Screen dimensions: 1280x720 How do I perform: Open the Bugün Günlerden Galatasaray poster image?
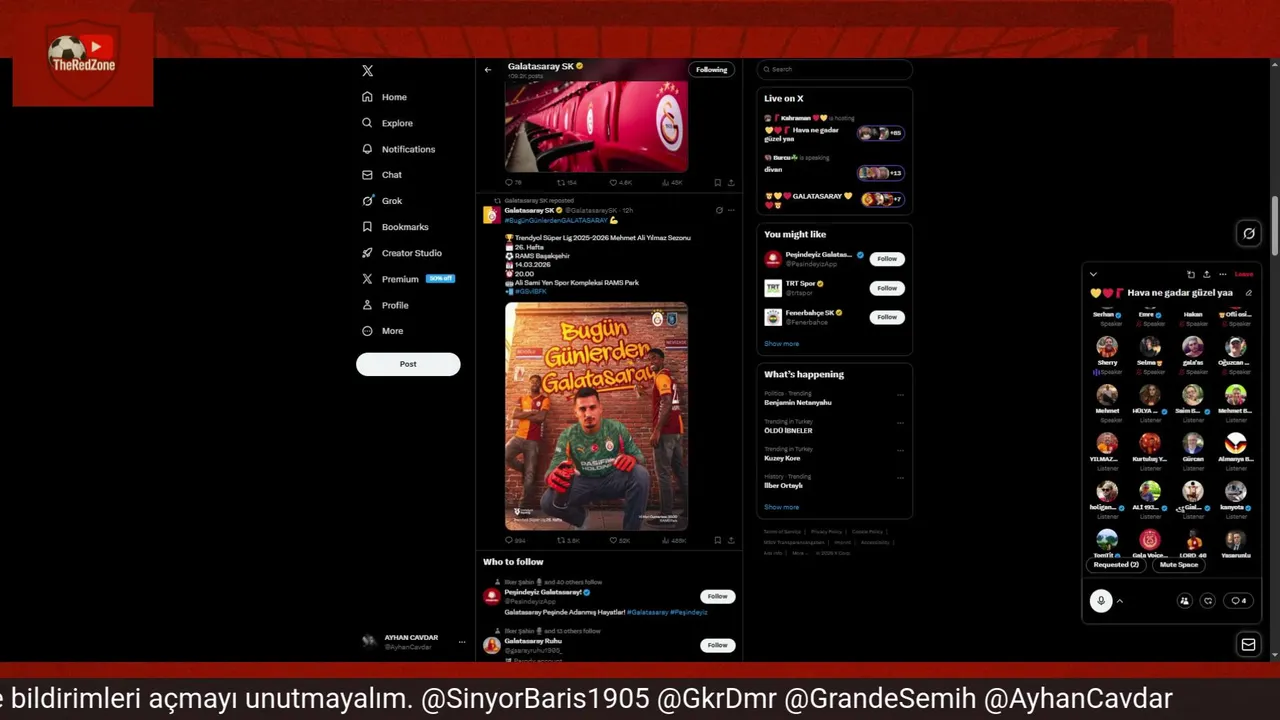click(x=596, y=416)
